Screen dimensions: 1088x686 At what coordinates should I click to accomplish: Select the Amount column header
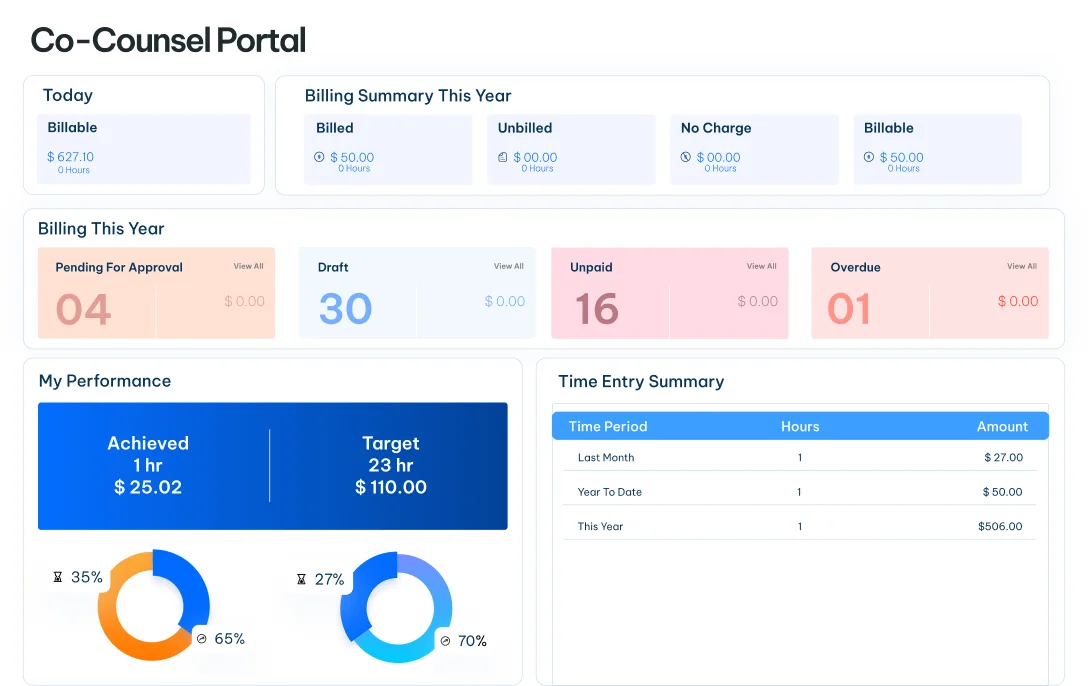pos(1002,427)
